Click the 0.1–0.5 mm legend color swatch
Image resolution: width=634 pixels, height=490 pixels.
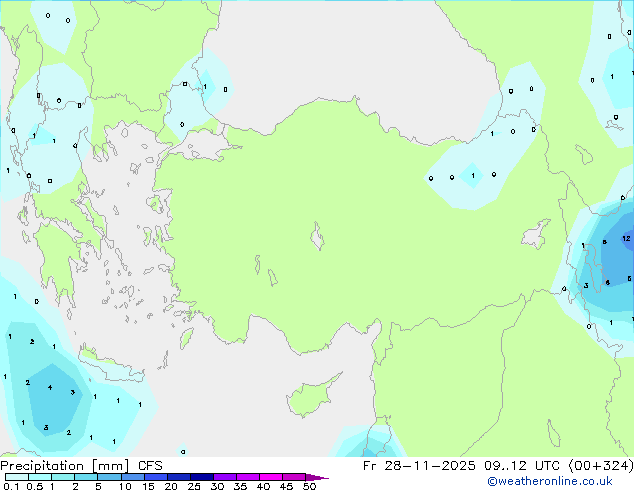[17, 477]
